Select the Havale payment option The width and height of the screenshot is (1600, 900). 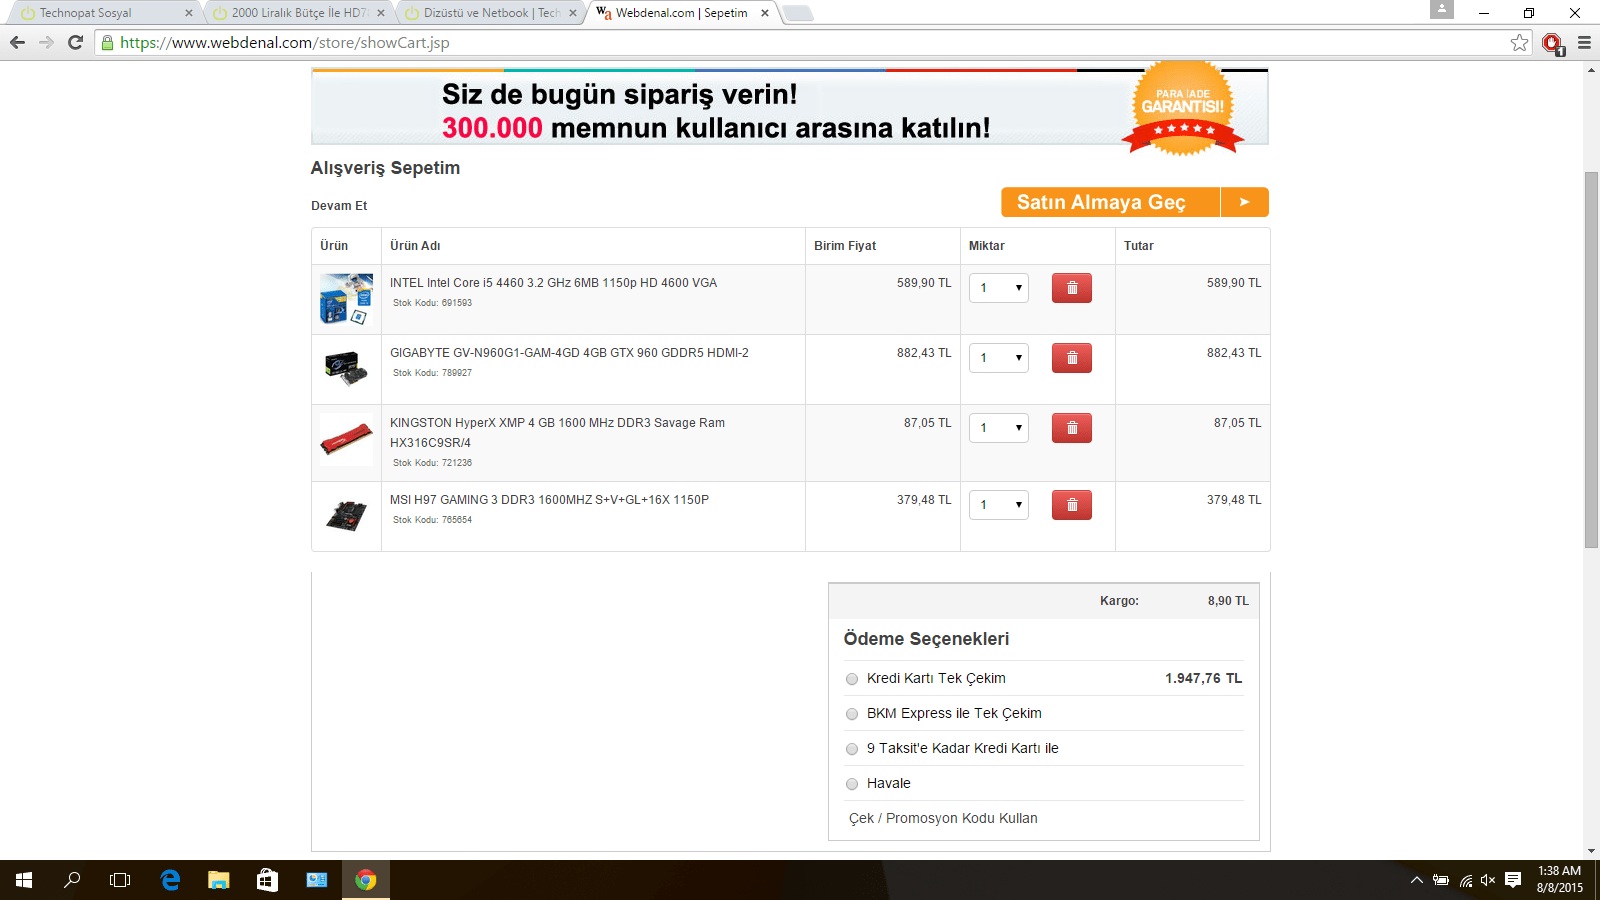tap(852, 784)
